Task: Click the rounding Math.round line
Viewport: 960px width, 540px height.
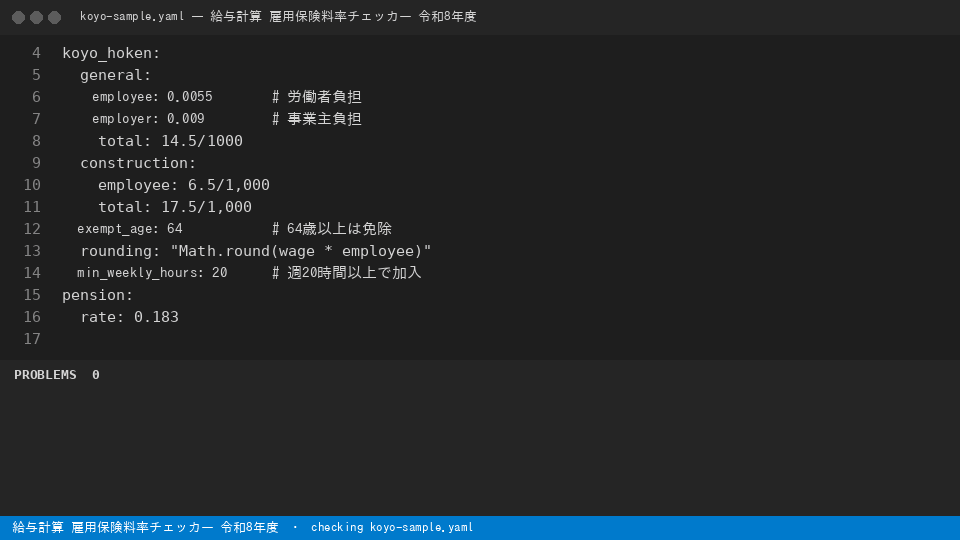Action: click(256, 251)
